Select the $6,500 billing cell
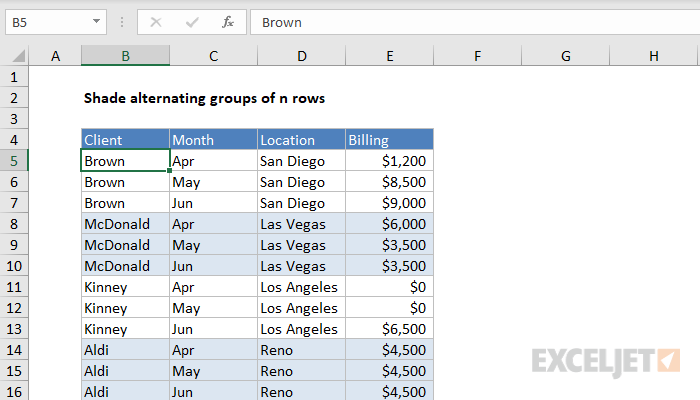 tap(390, 329)
